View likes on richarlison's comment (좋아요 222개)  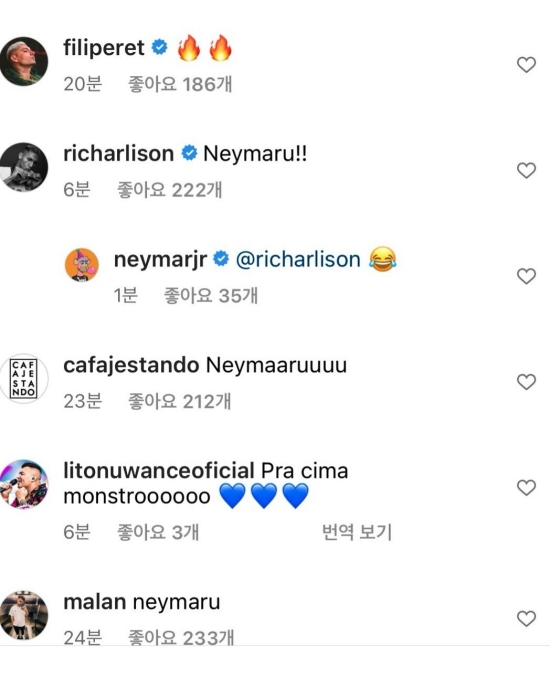pyautogui.click(x=170, y=190)
